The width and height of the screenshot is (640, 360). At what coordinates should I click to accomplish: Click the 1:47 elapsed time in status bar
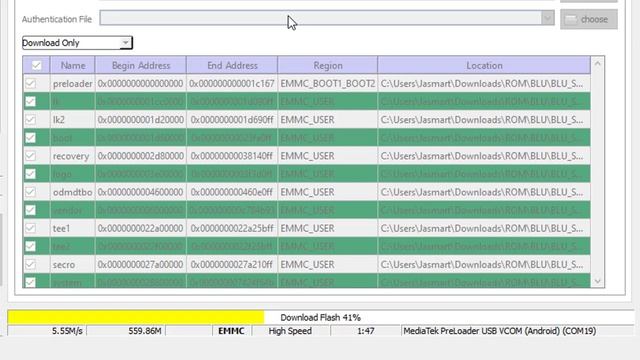tap(365, 331)
